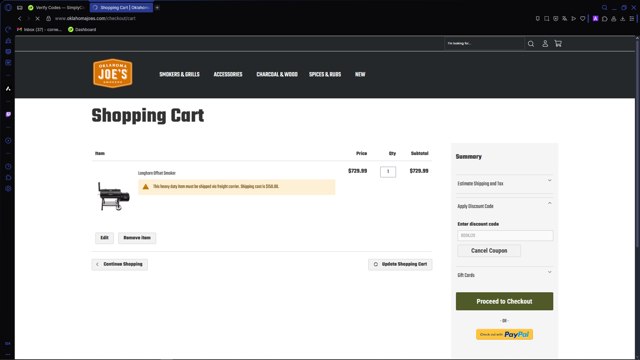The image size is (640, 360).
Task: Open the Dashboard bookmark
Action: coord(82,29)
